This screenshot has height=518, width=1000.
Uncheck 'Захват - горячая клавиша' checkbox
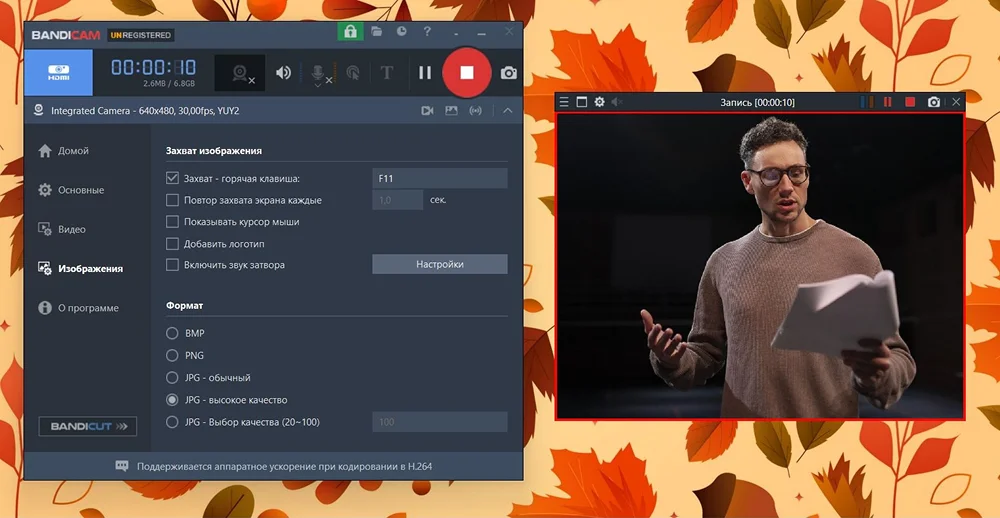[173, 179]
